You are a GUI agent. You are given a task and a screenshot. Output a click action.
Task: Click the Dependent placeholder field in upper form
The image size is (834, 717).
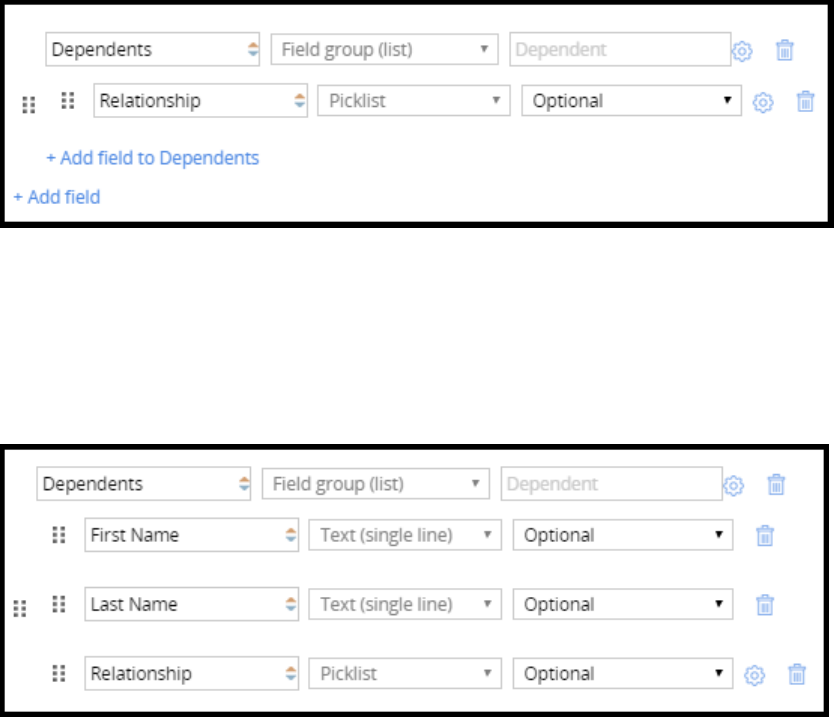pyautogui.click(x=619, y=50)
